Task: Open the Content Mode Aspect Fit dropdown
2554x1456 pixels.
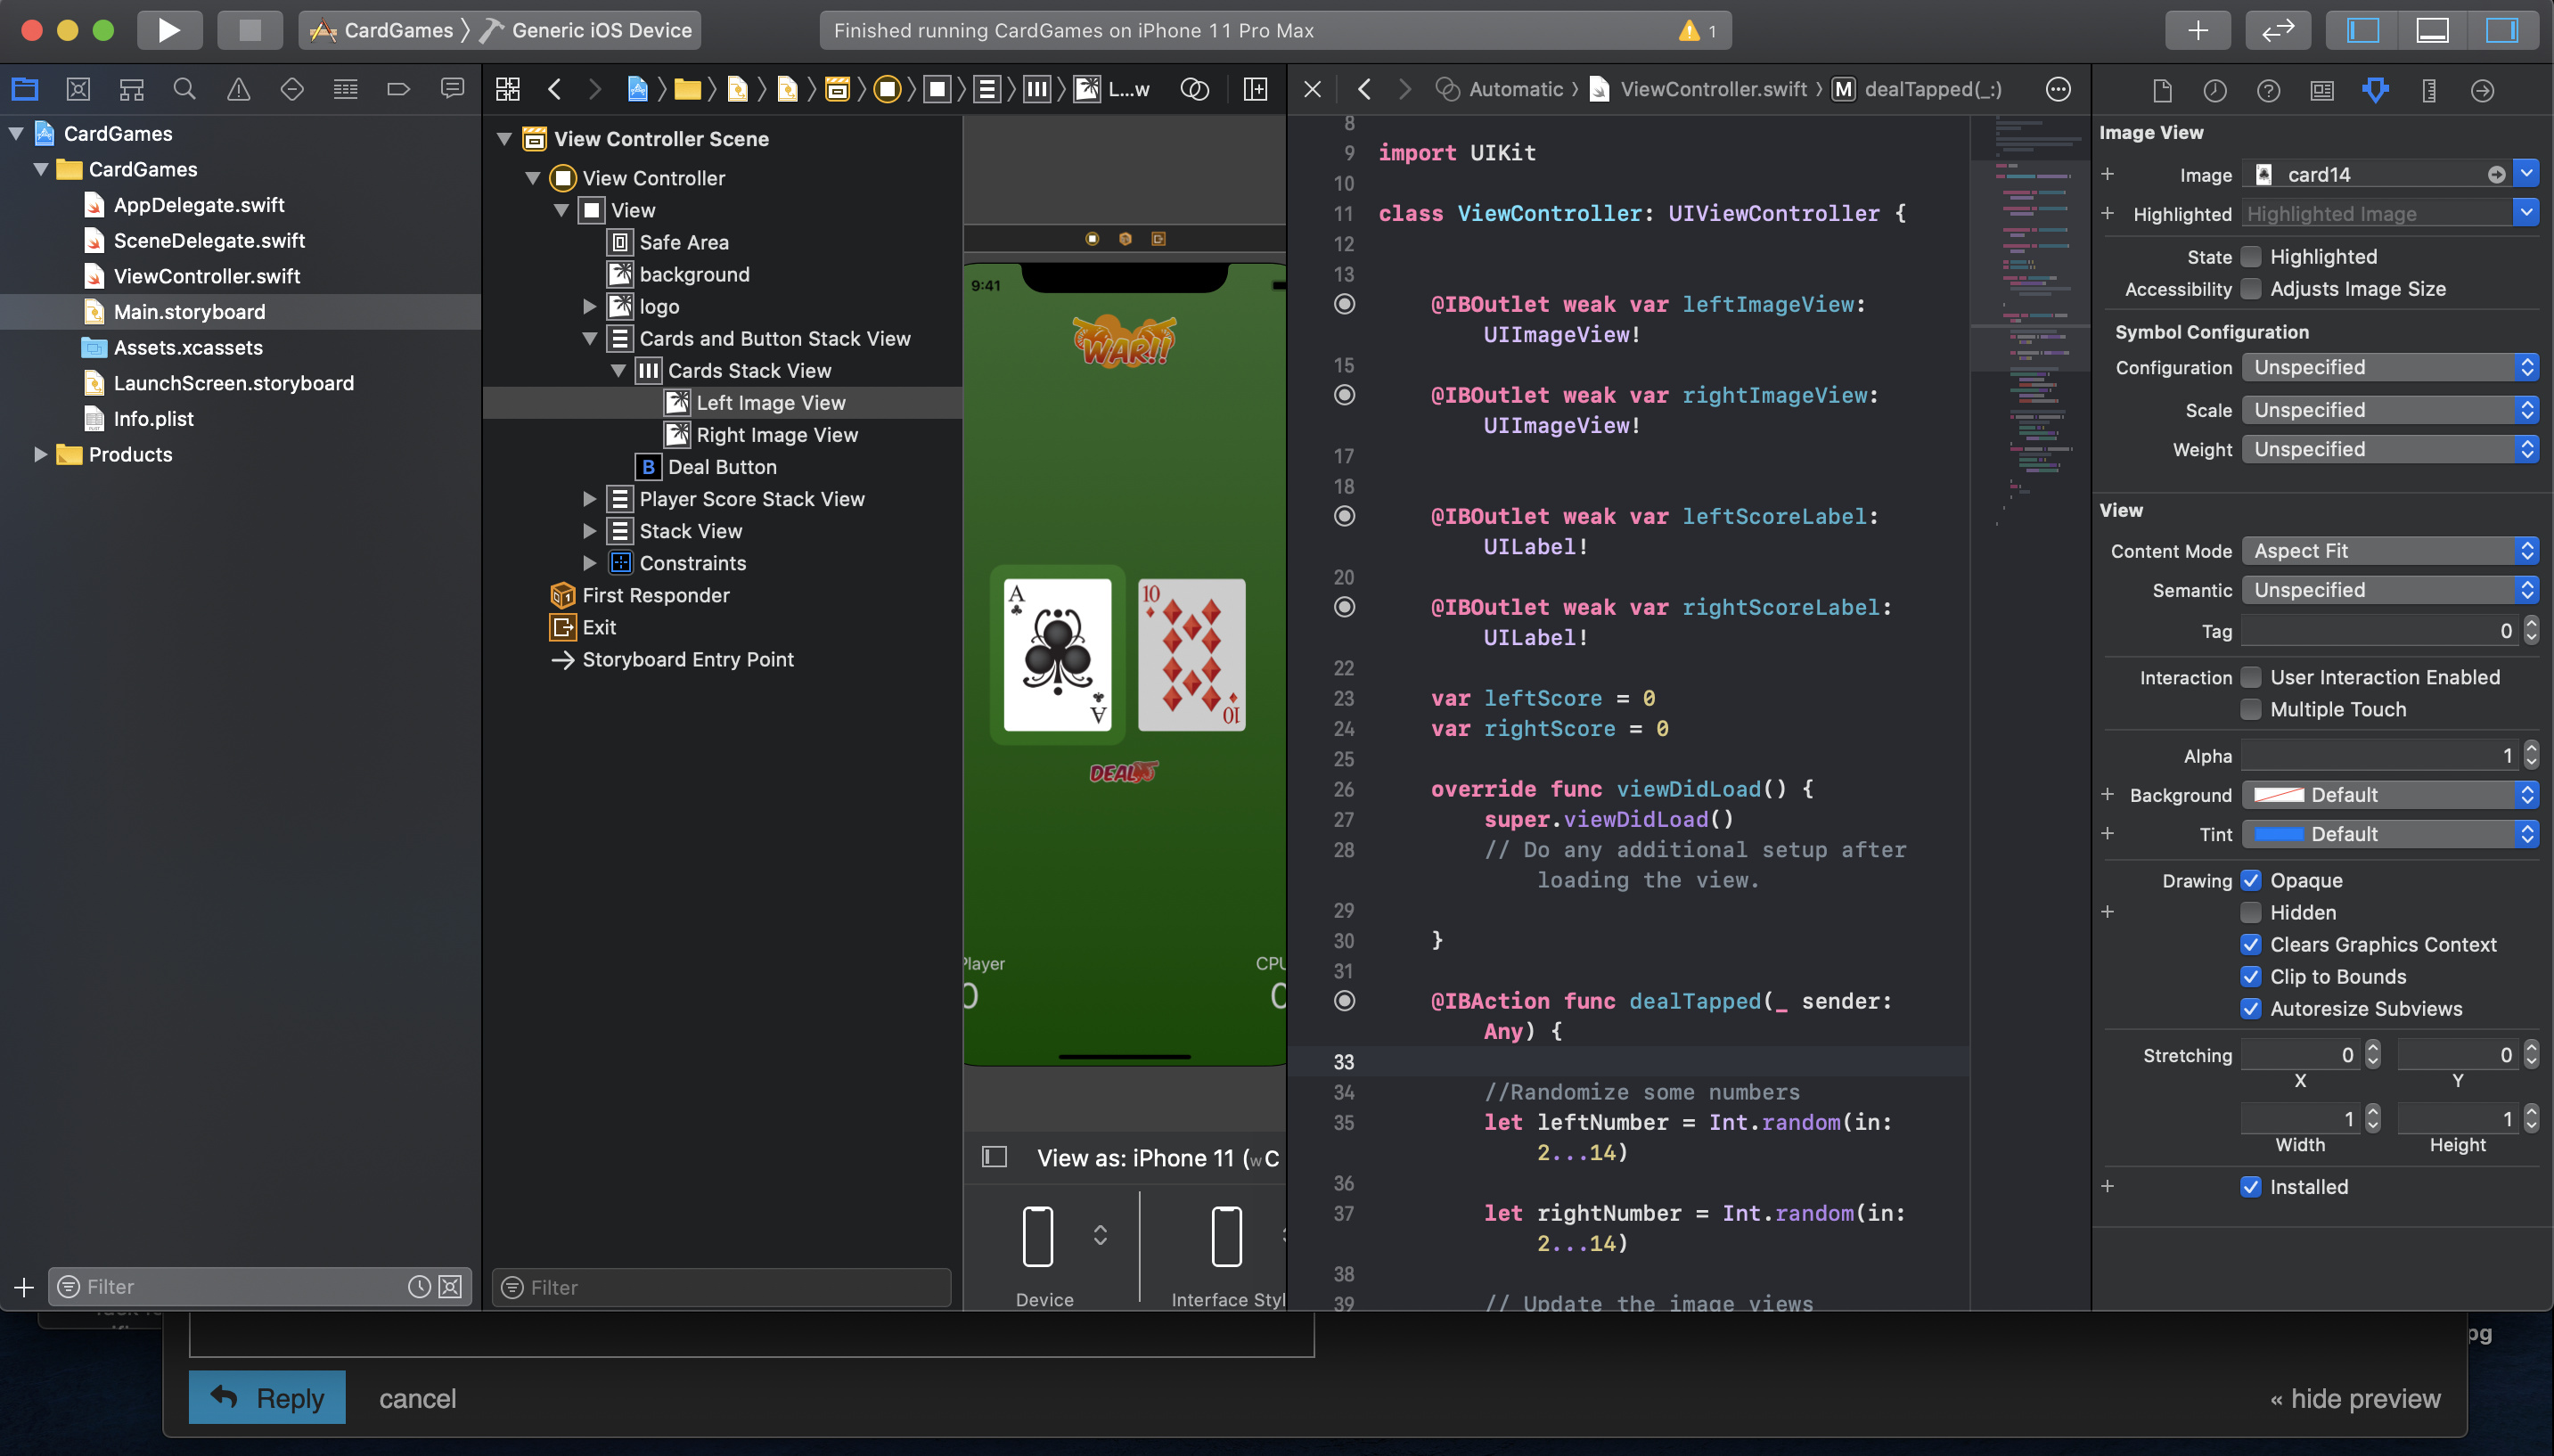Action: [x=2389, y=551]
